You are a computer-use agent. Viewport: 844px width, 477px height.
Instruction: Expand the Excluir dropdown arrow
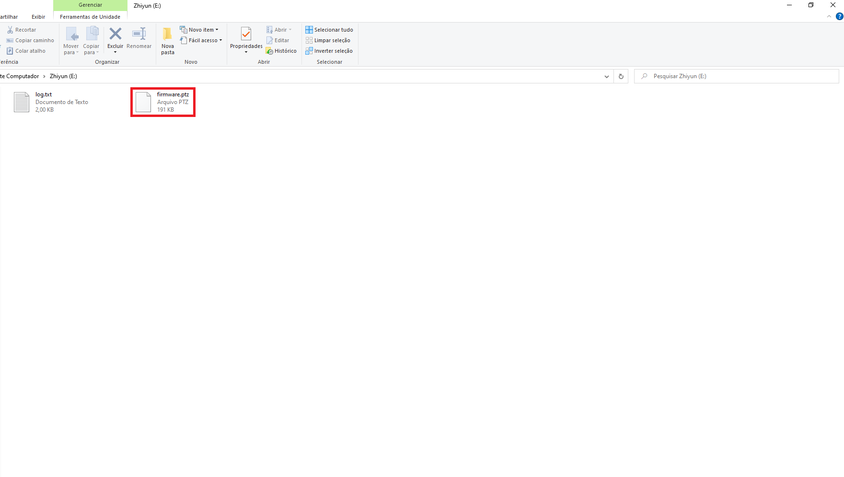tap(115, 52)
